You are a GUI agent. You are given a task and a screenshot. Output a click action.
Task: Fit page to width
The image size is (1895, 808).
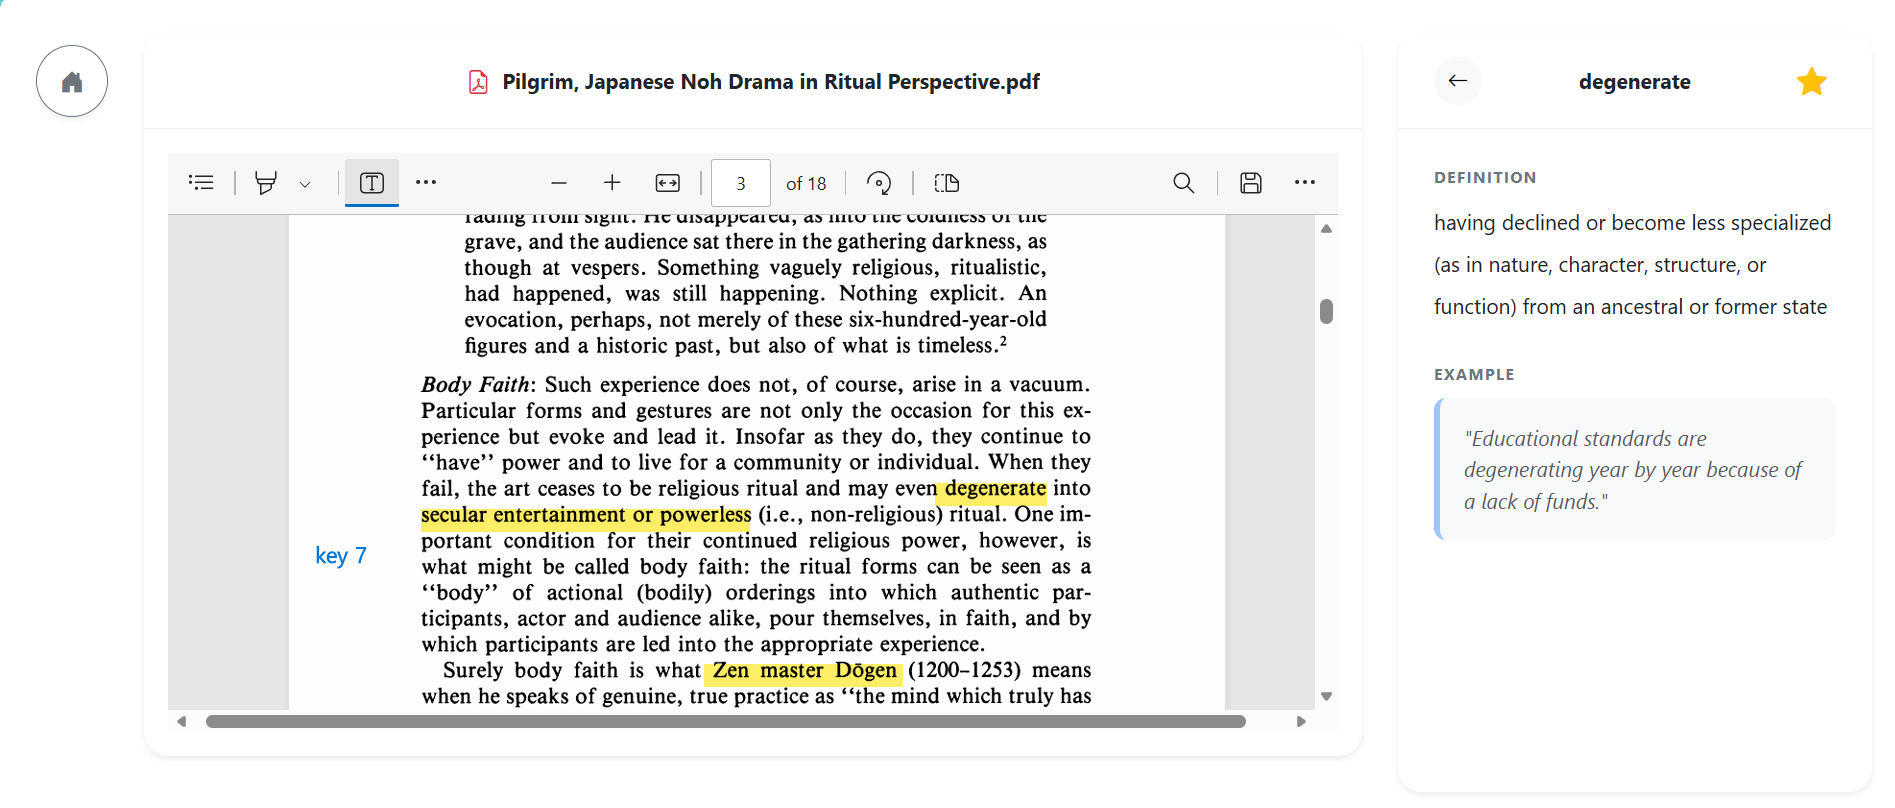(667, 183)
